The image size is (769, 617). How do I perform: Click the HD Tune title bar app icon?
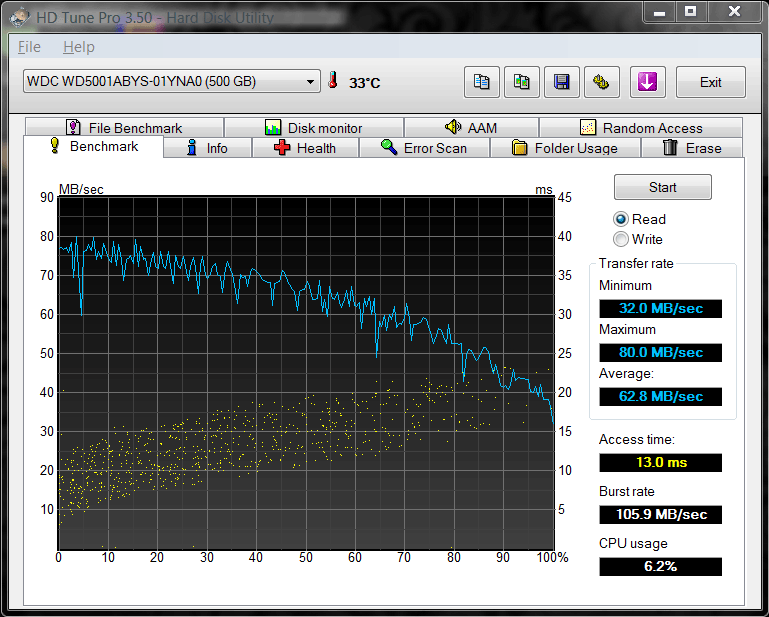click(x=20, y=18)
